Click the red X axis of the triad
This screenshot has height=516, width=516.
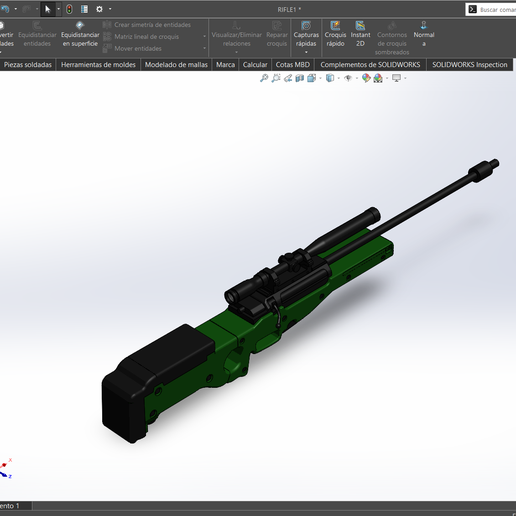pos(7,463)
